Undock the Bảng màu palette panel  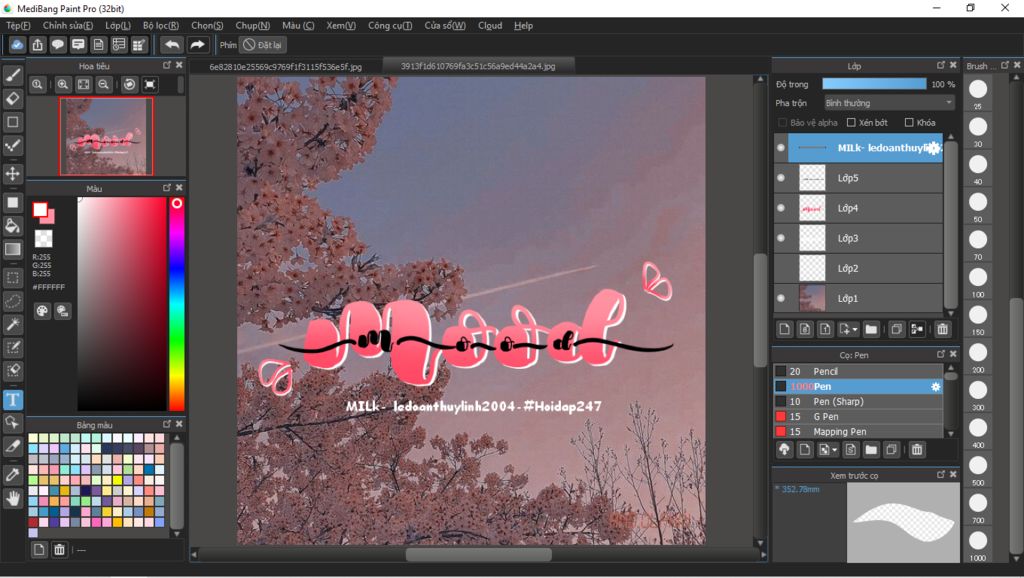(167, 425)
